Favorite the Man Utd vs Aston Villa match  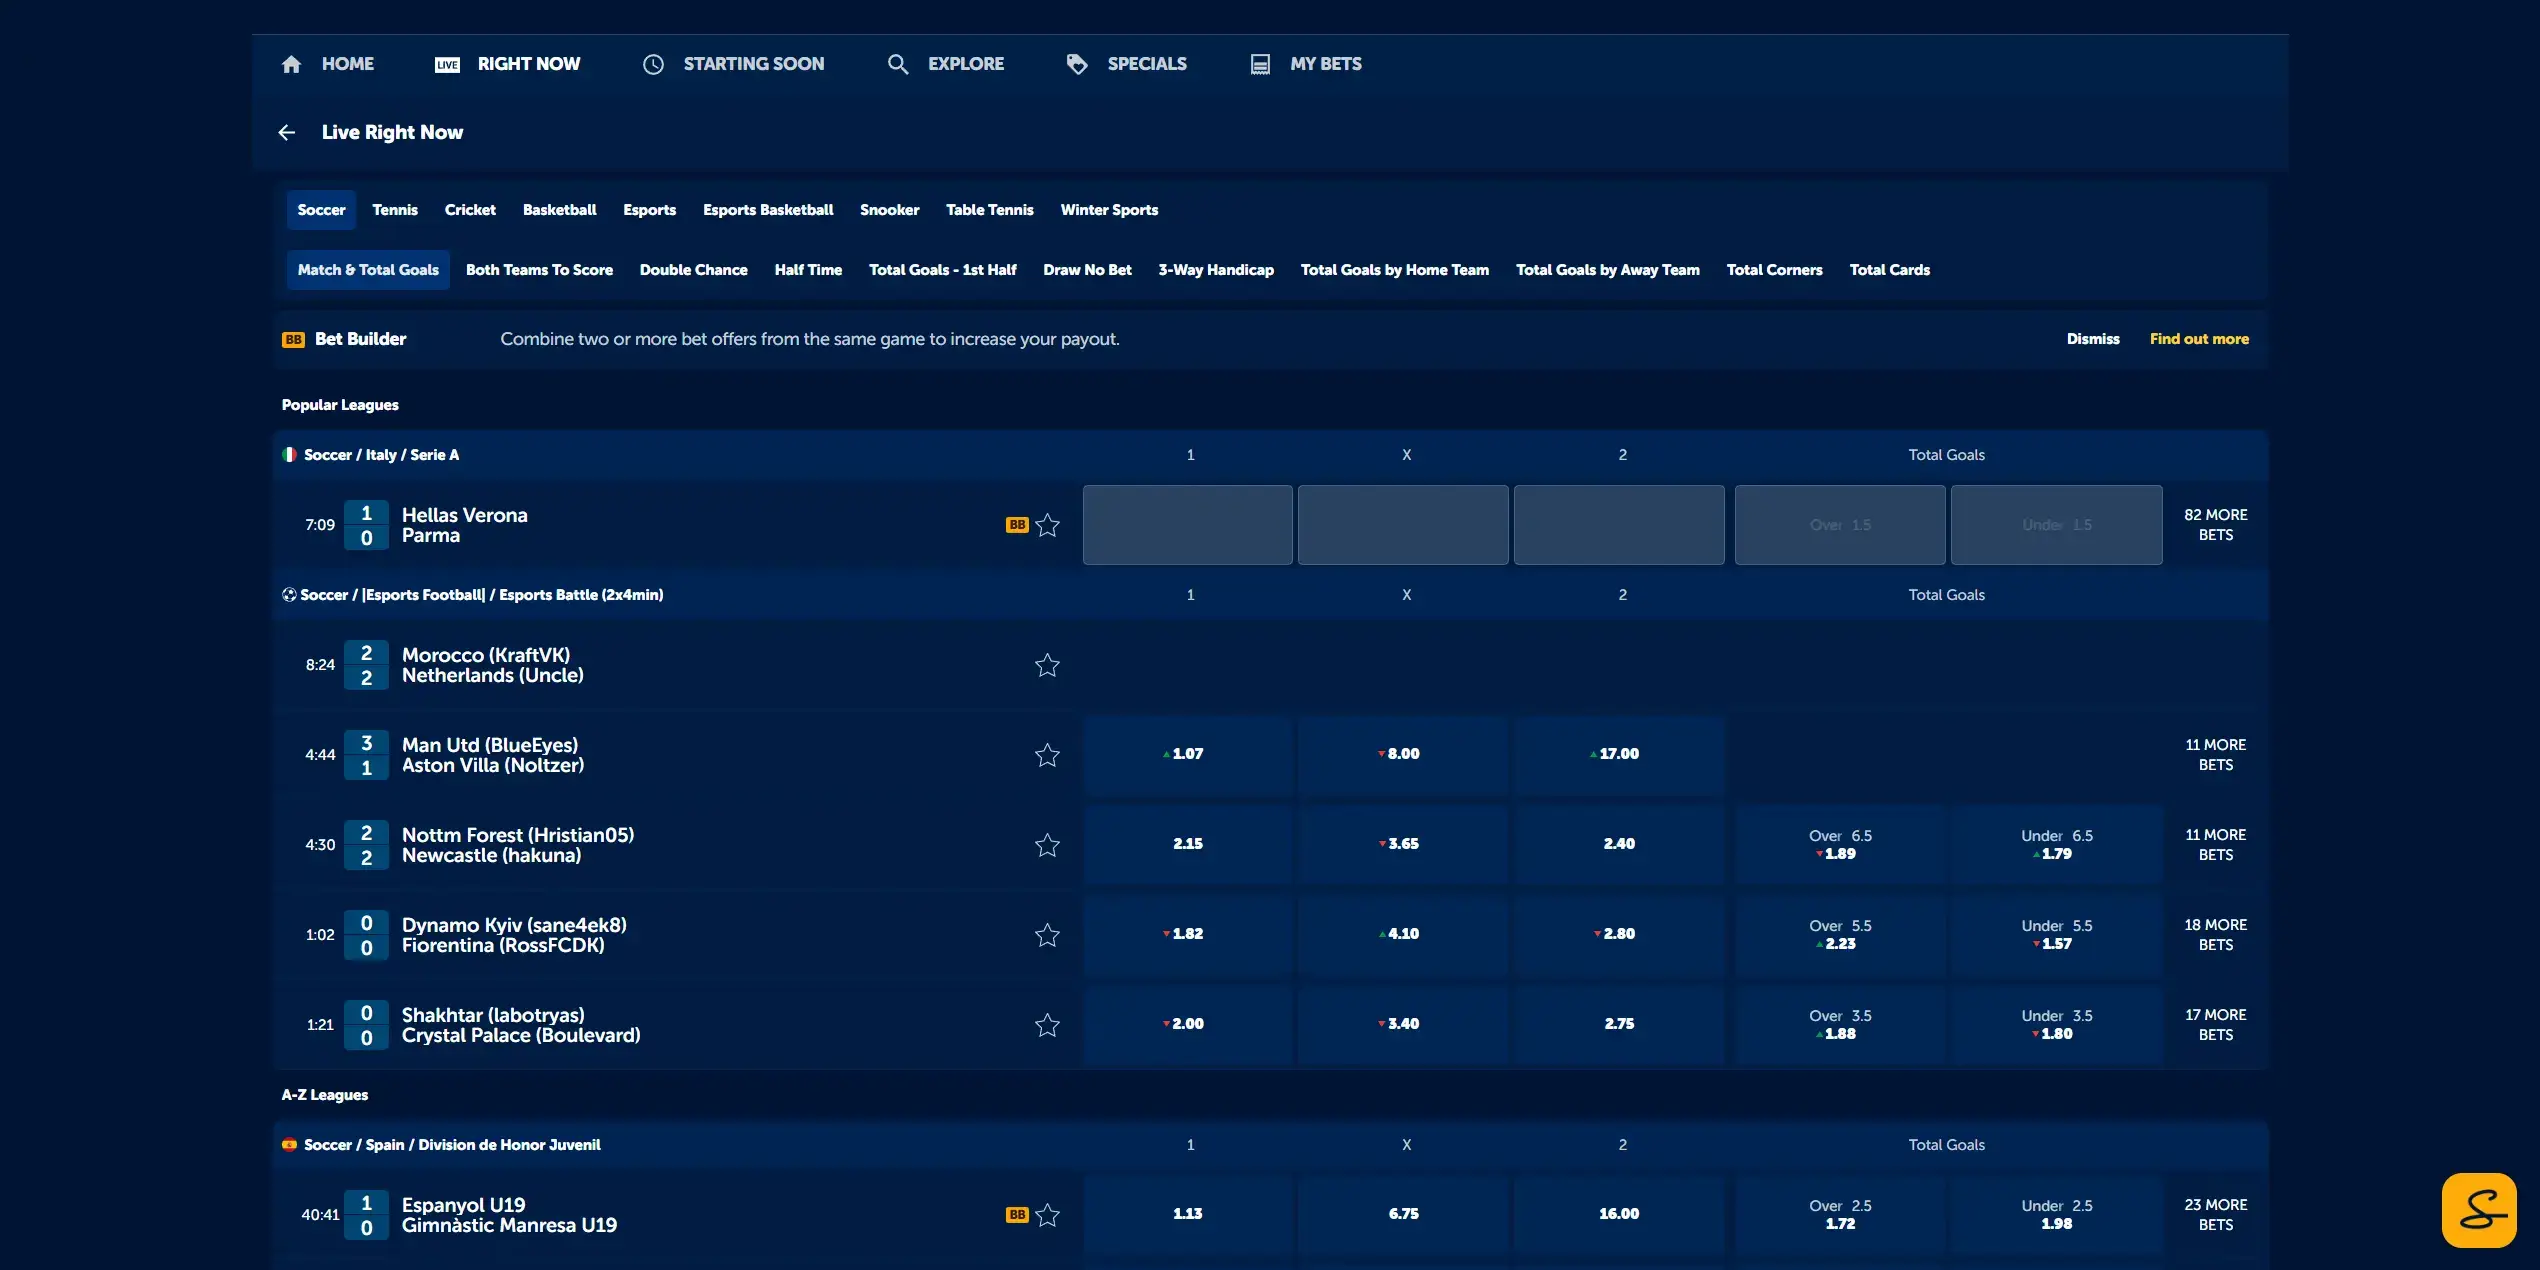pos(1047,755)
